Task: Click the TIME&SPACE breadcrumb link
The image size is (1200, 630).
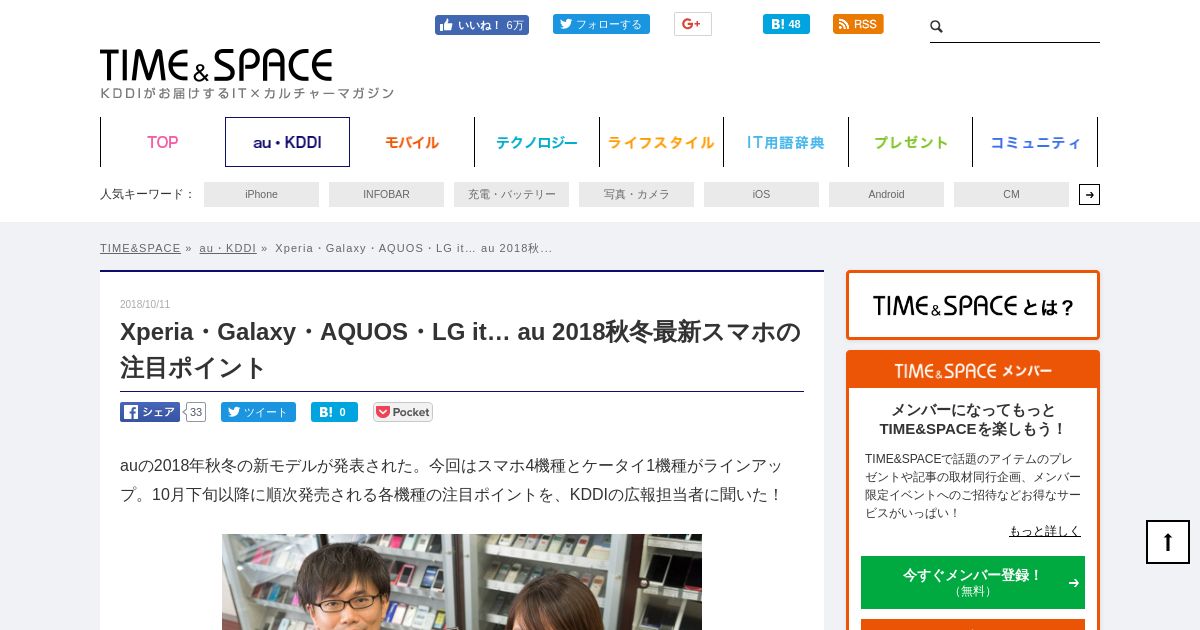Action: coord(140,248)
